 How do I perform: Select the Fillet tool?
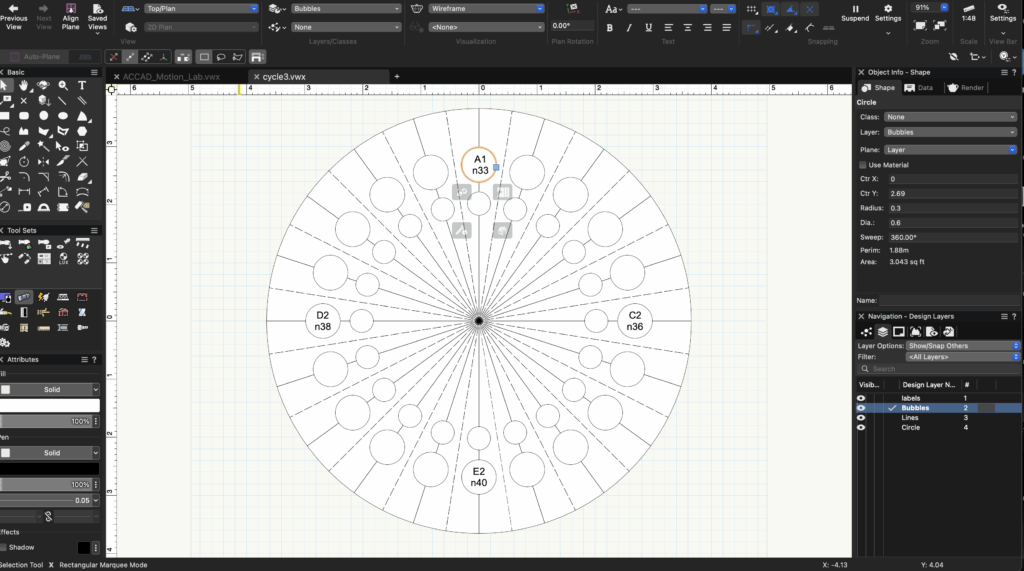(24, 176)
